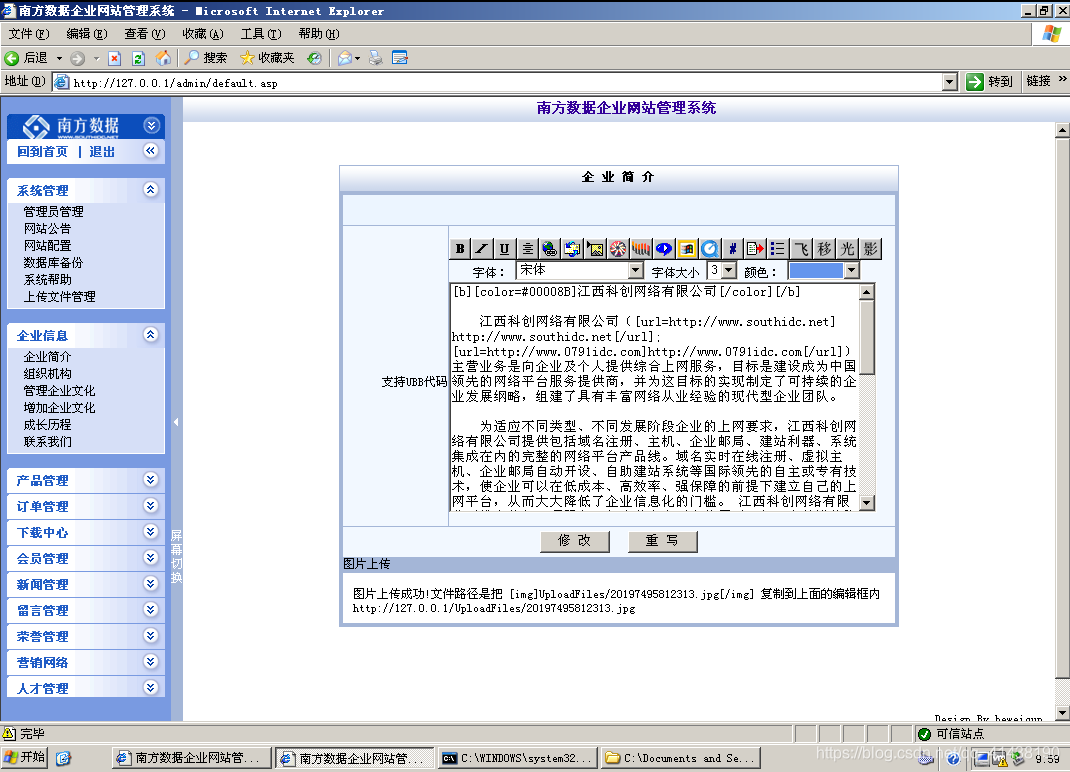Click the text area scroll-down arrow
Screen dimensions: 1070x772
coord(867,503)
